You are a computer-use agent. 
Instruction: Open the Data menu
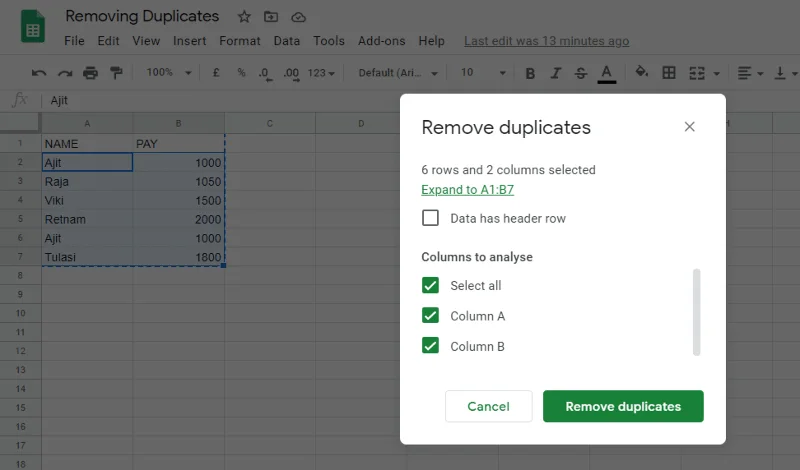click(287, 41)
